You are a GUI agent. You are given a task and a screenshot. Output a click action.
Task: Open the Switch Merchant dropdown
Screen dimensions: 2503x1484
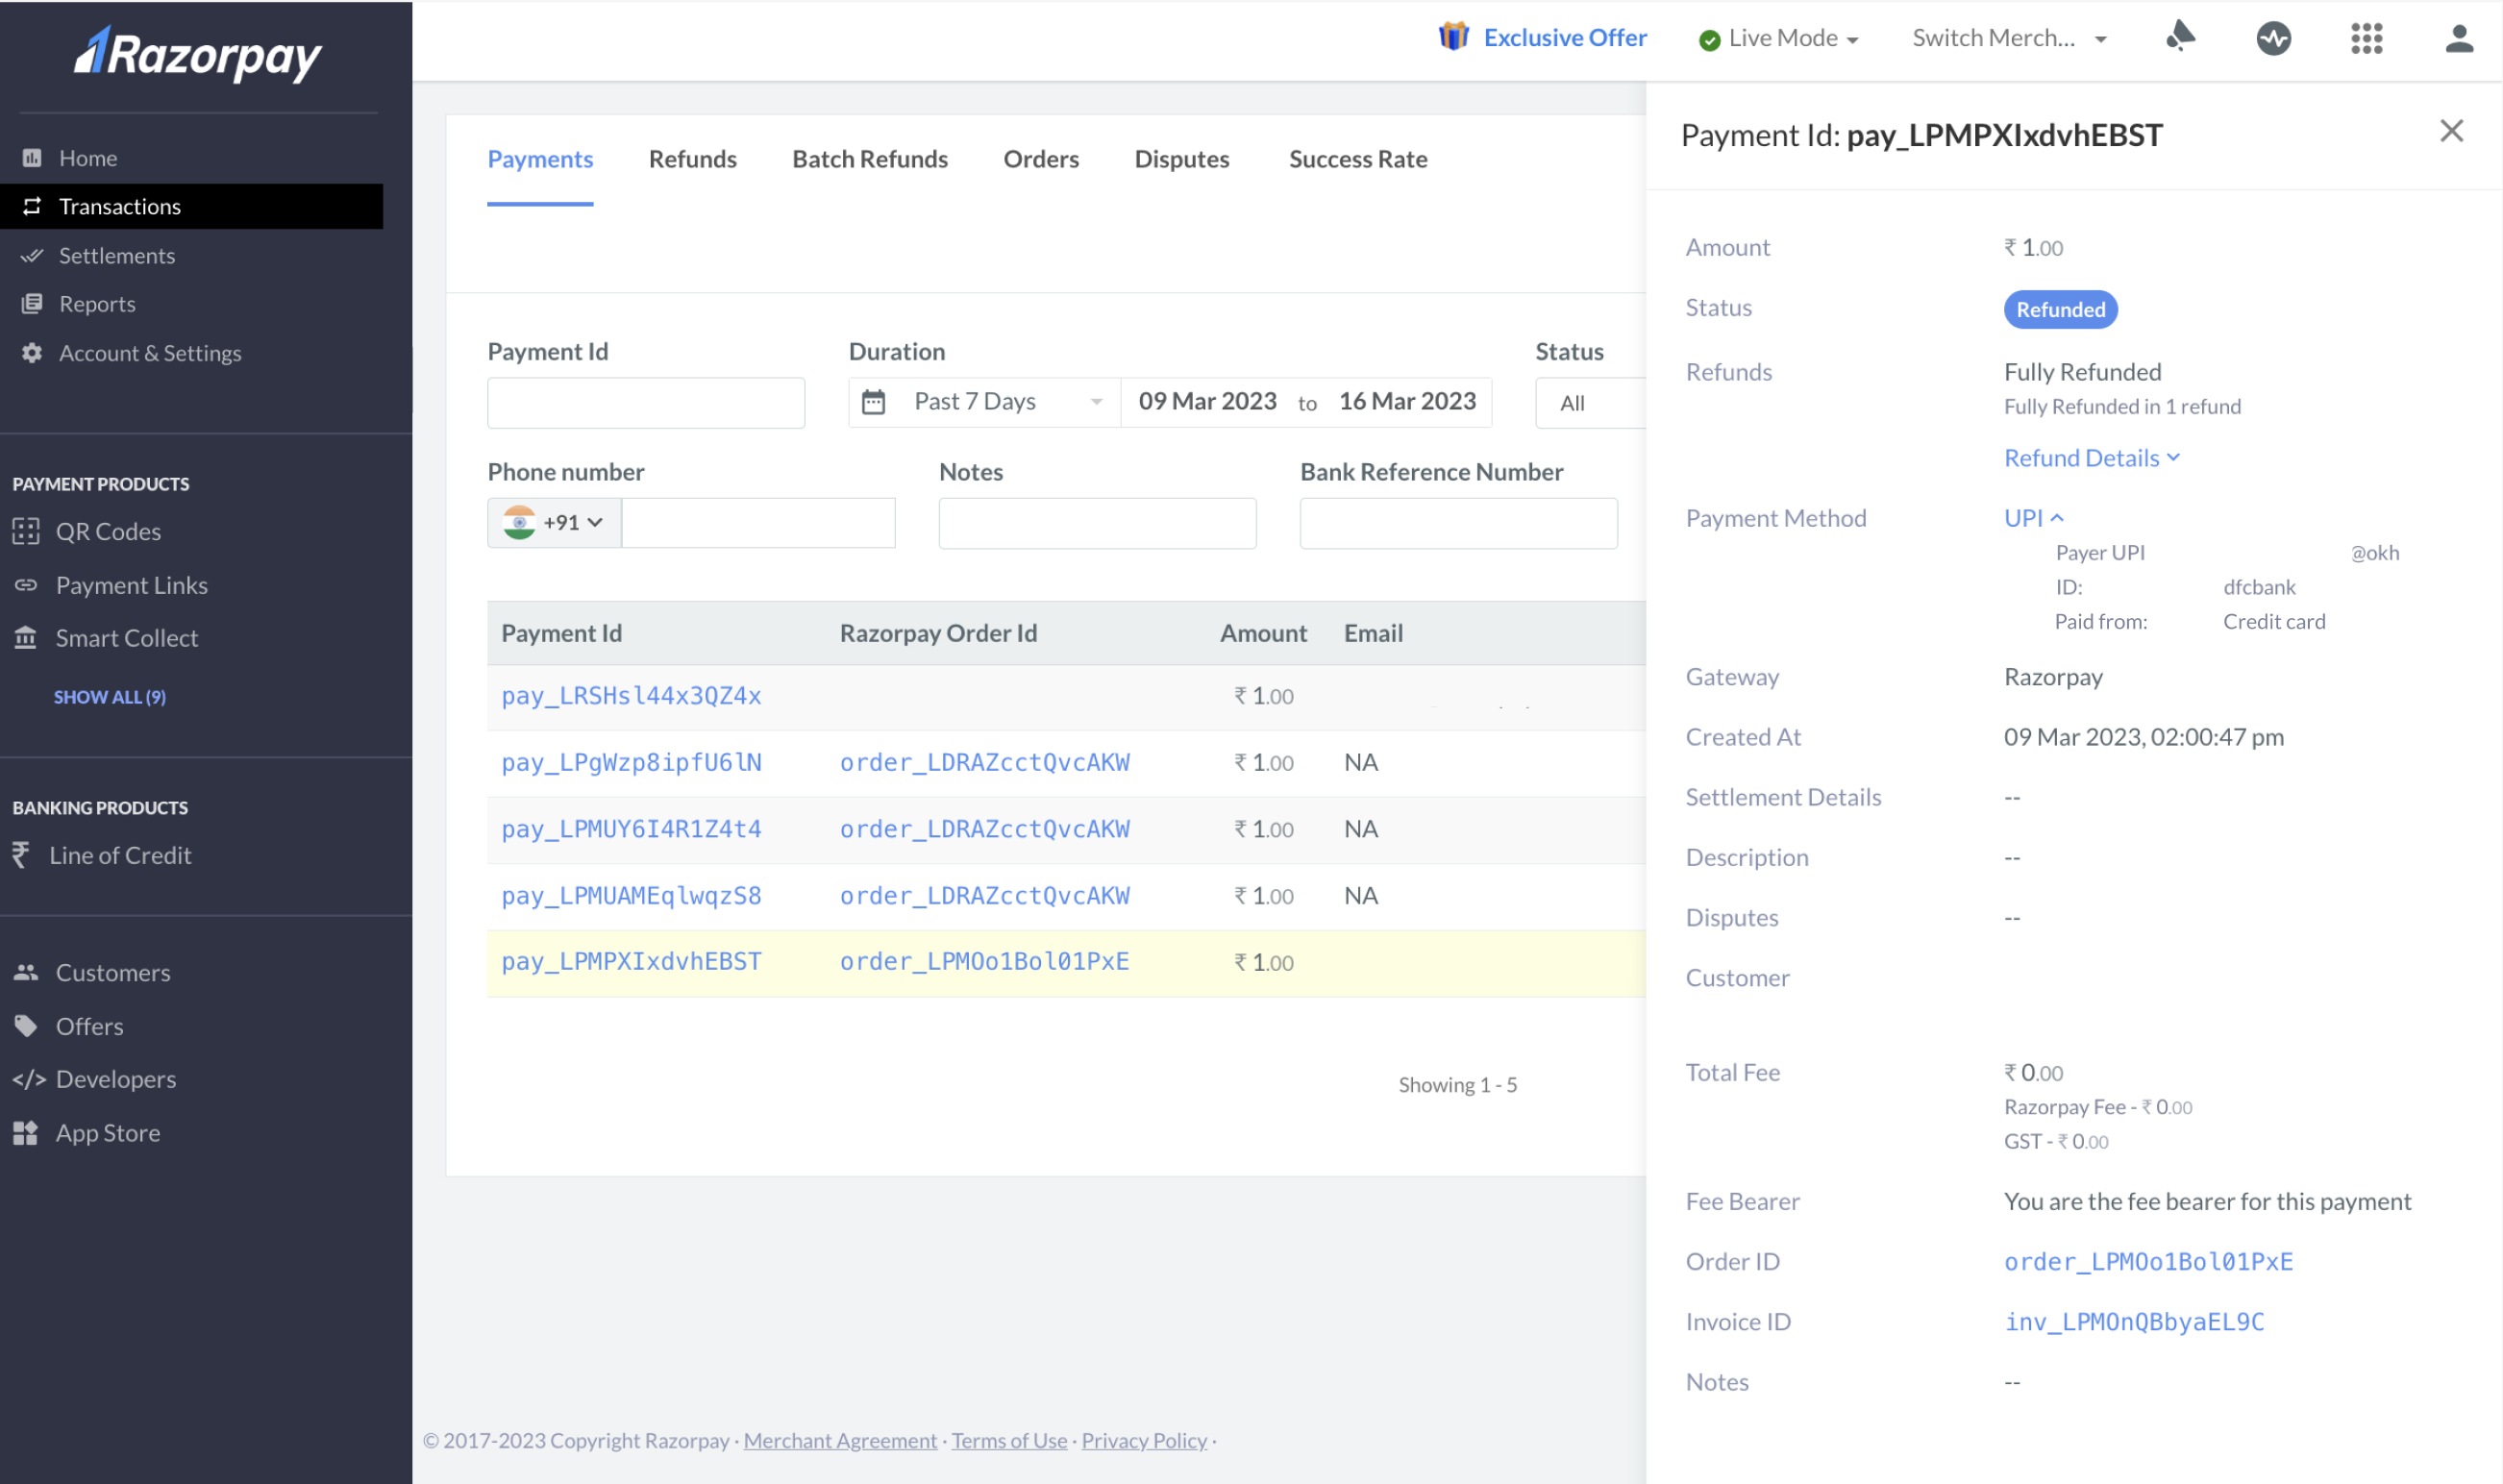[2010, 38]
